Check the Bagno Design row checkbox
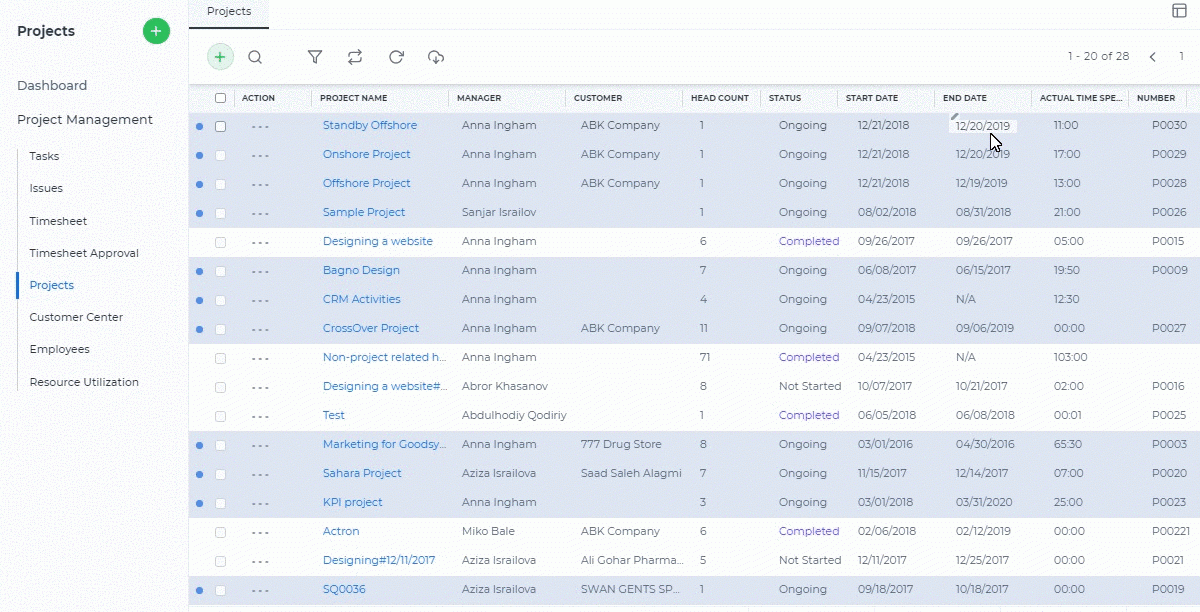The width and height of the screenshot is (1200, 612). click(221, 272)
